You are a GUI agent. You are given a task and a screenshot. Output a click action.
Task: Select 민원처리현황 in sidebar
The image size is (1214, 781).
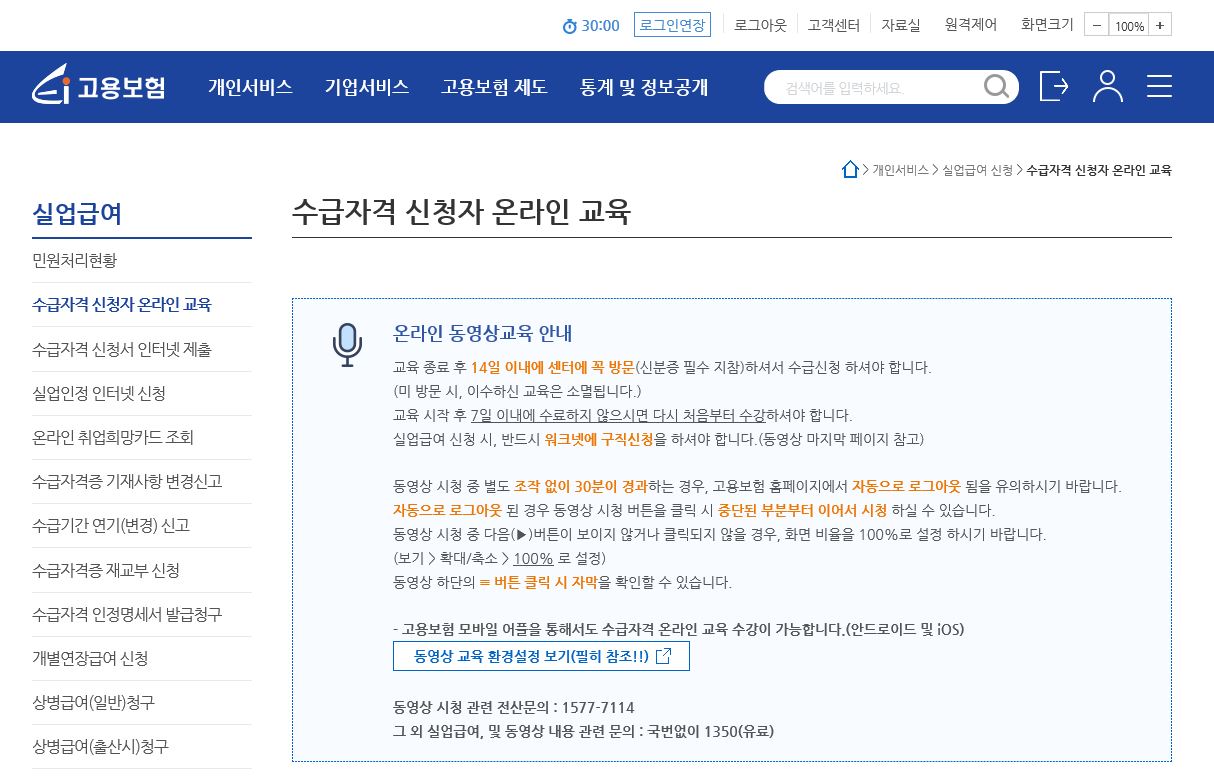click(x=141, y=260)
